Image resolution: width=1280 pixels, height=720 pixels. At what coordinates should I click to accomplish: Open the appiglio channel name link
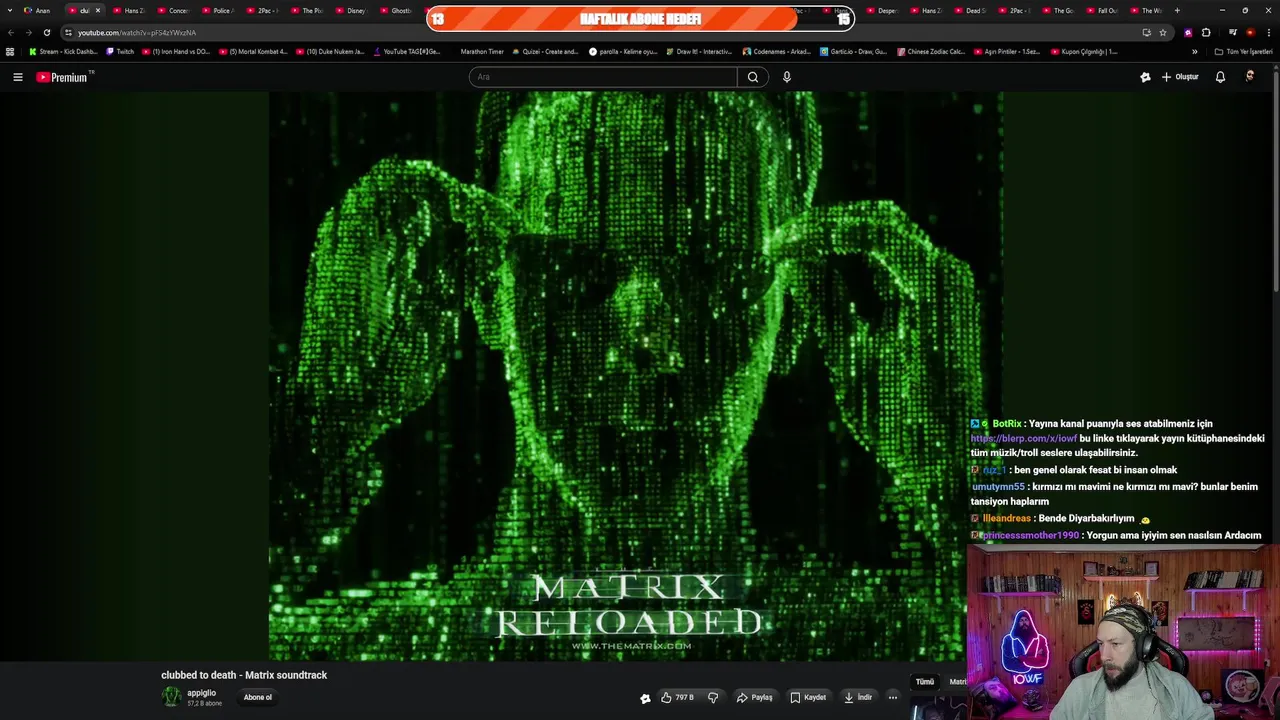[201, 693]
